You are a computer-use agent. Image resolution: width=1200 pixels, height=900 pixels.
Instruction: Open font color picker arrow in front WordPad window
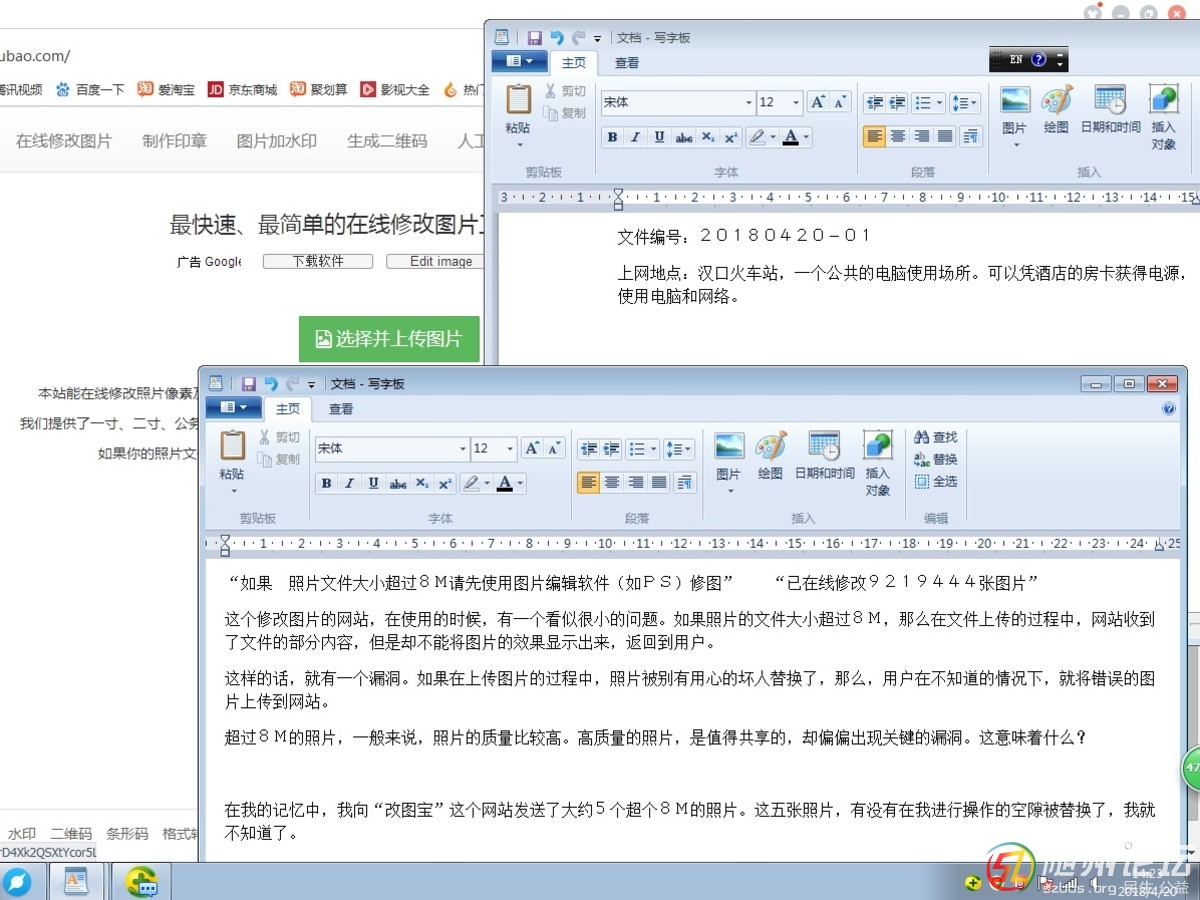[x=520, y=484]
